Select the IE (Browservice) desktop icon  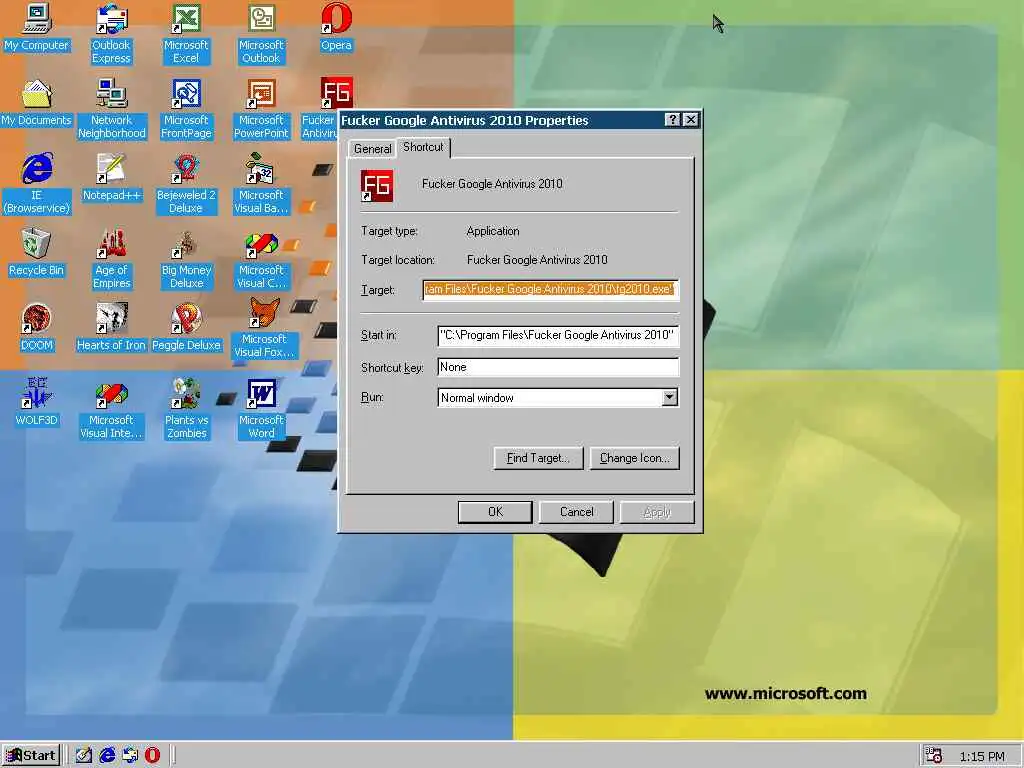[37, 184]
